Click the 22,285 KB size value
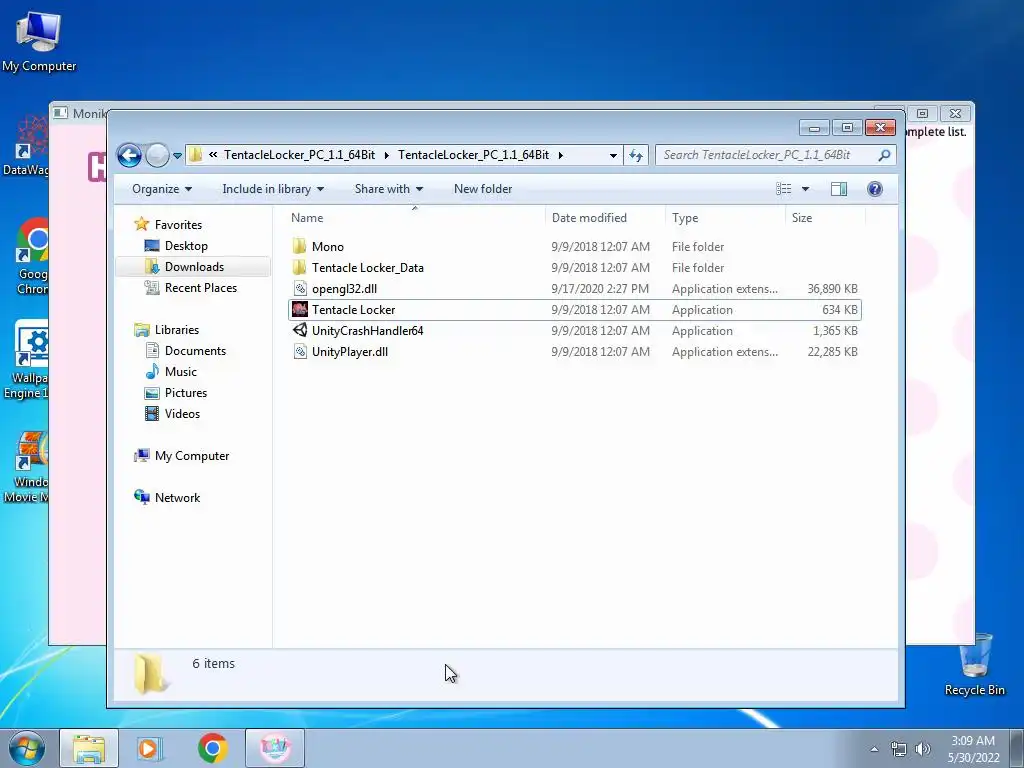The image size is (1024, 768). (832, 351)
